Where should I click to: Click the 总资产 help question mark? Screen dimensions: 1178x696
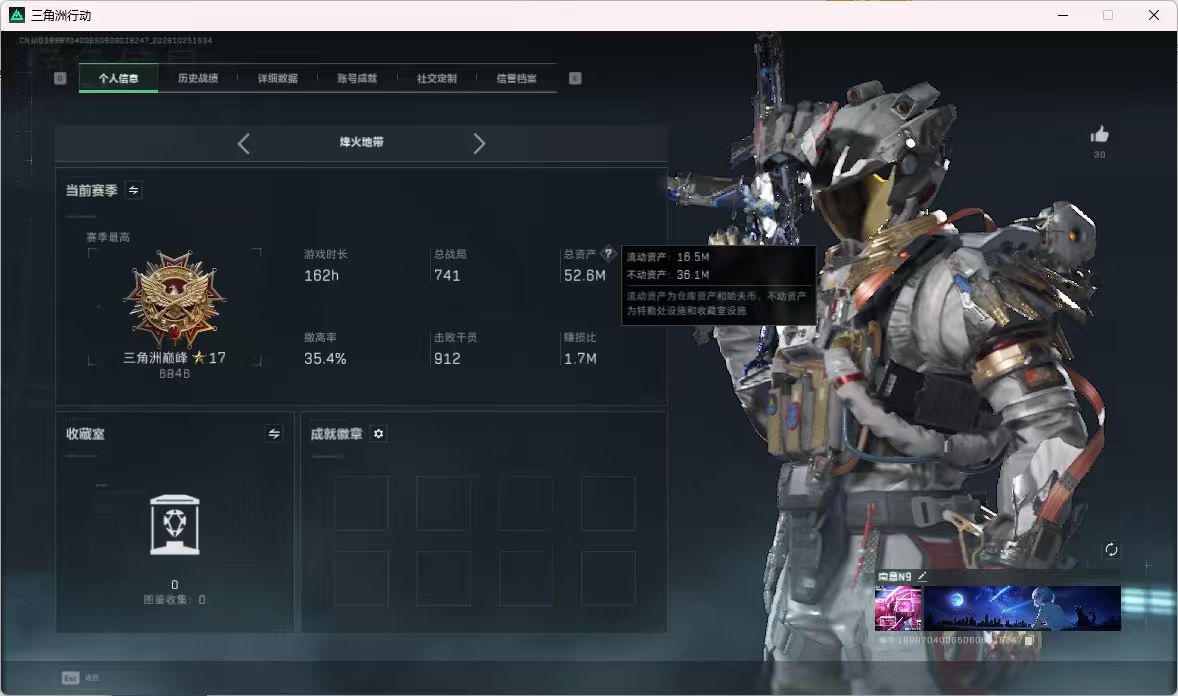(609, 254)
